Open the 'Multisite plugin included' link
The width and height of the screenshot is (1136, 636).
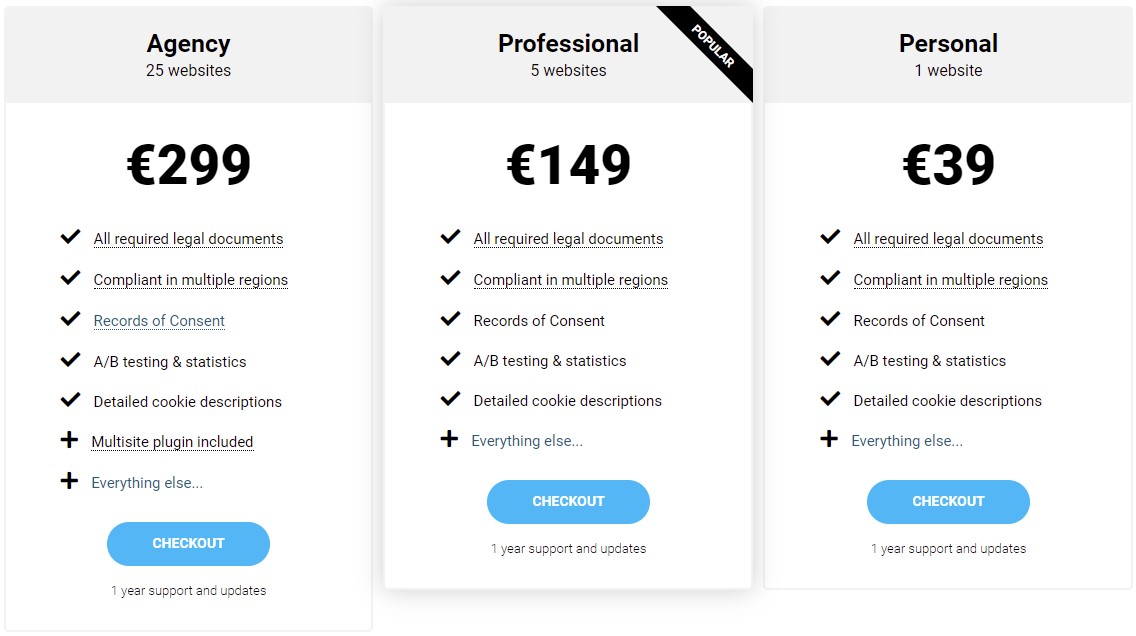click(172, 442)
